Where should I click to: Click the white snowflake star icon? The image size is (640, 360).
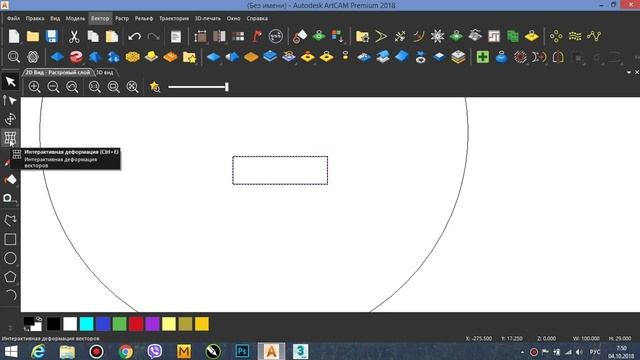[437, 36]
